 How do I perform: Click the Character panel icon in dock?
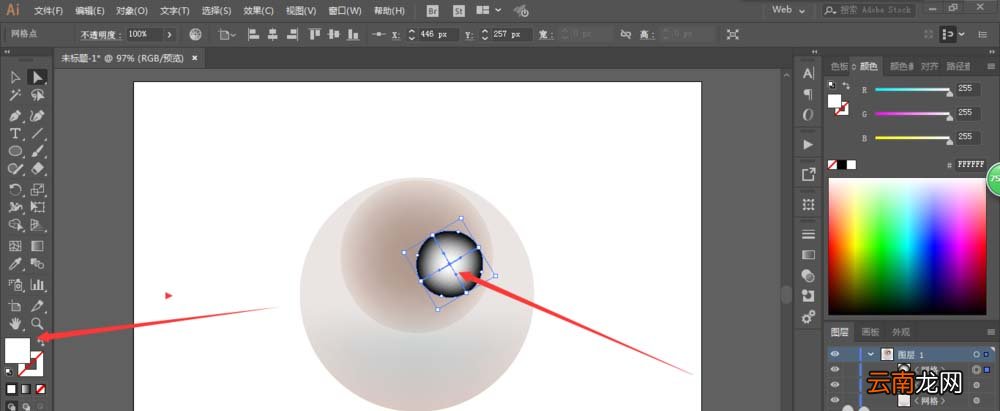(x=808, y=73)
